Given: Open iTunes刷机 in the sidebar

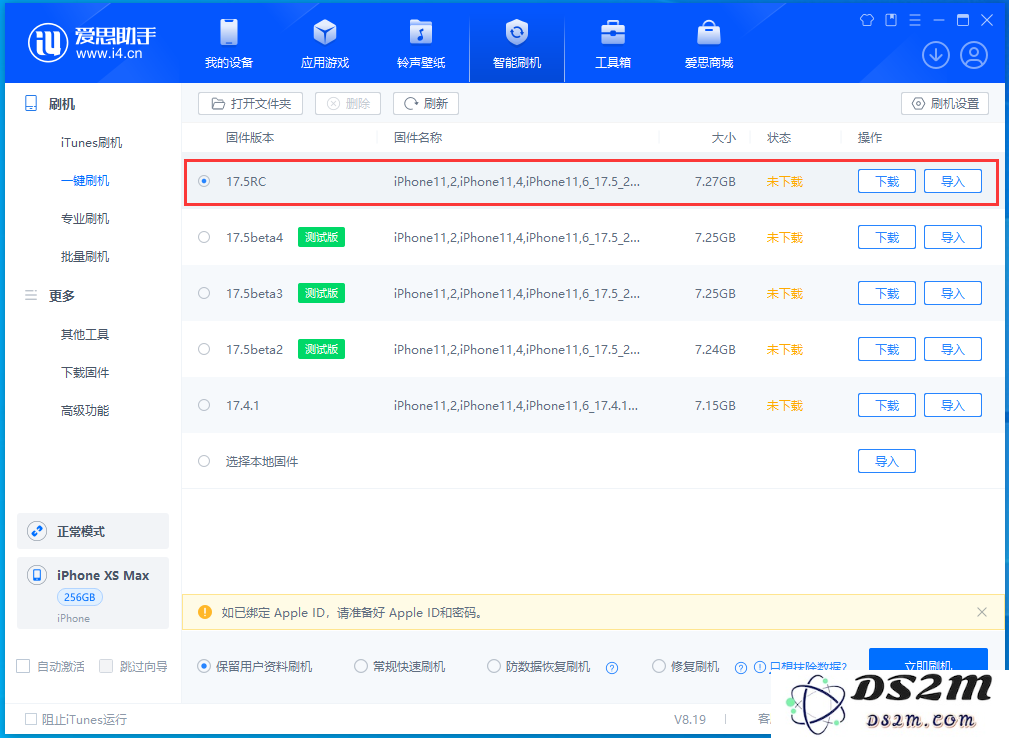Looking at the screenshot, I should coord(91,142).
